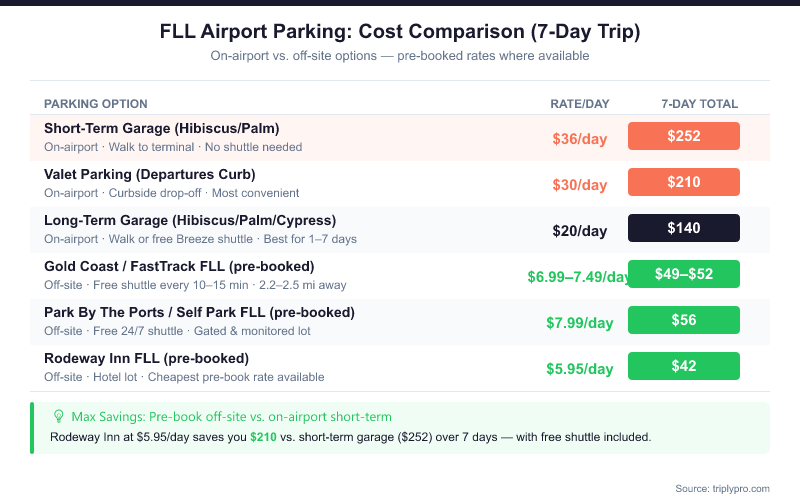Click the lightbulb icon beside Max Savings
800x500 pixels.
pyautogui.click(x=58, y=416)
